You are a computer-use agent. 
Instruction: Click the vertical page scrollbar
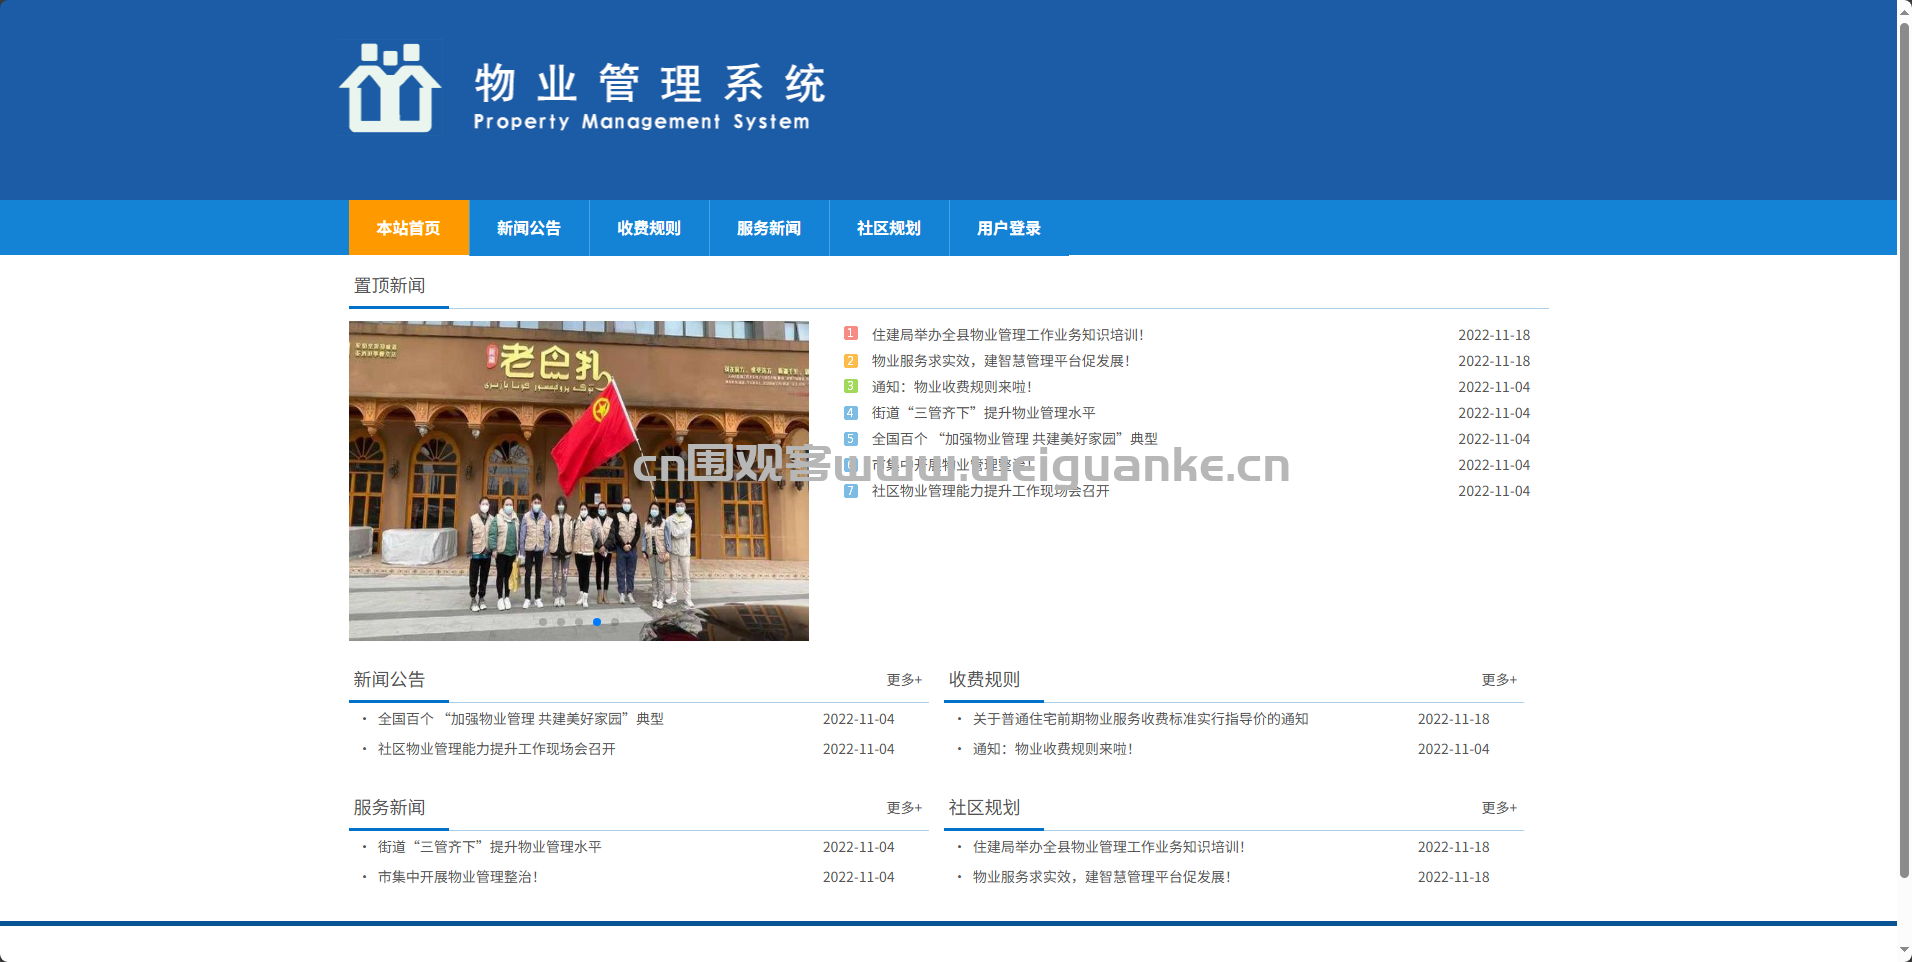(1904, 450)
